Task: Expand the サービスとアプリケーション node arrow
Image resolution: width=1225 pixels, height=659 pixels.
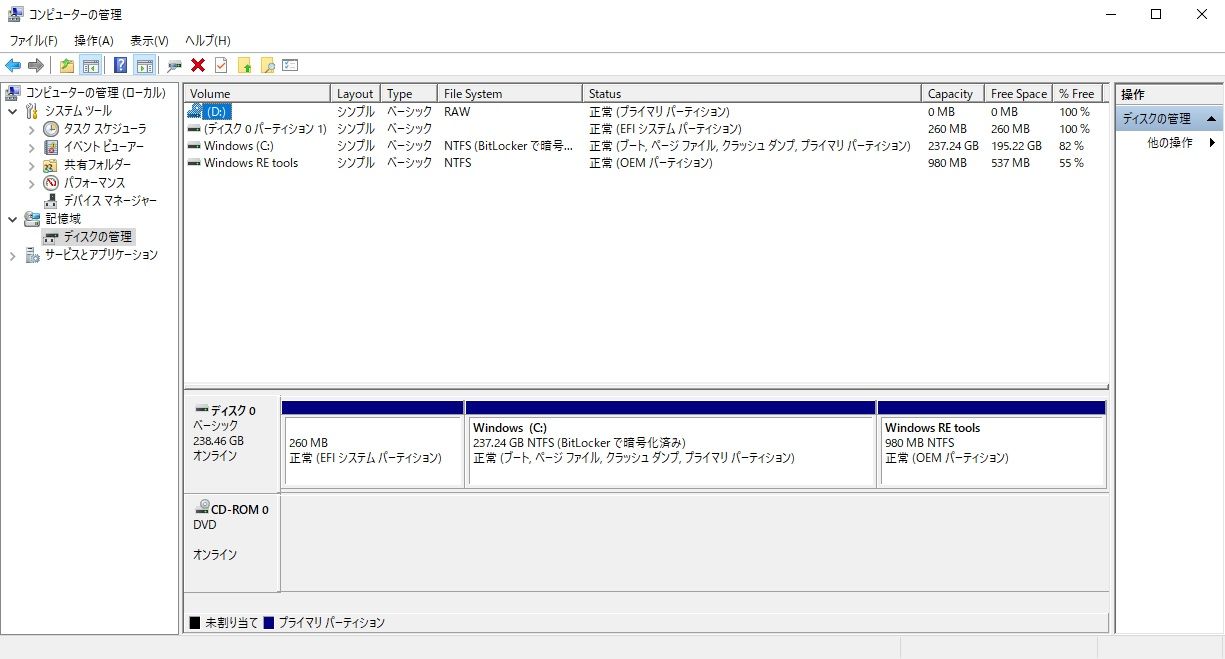Action: (x=13, y=255)
